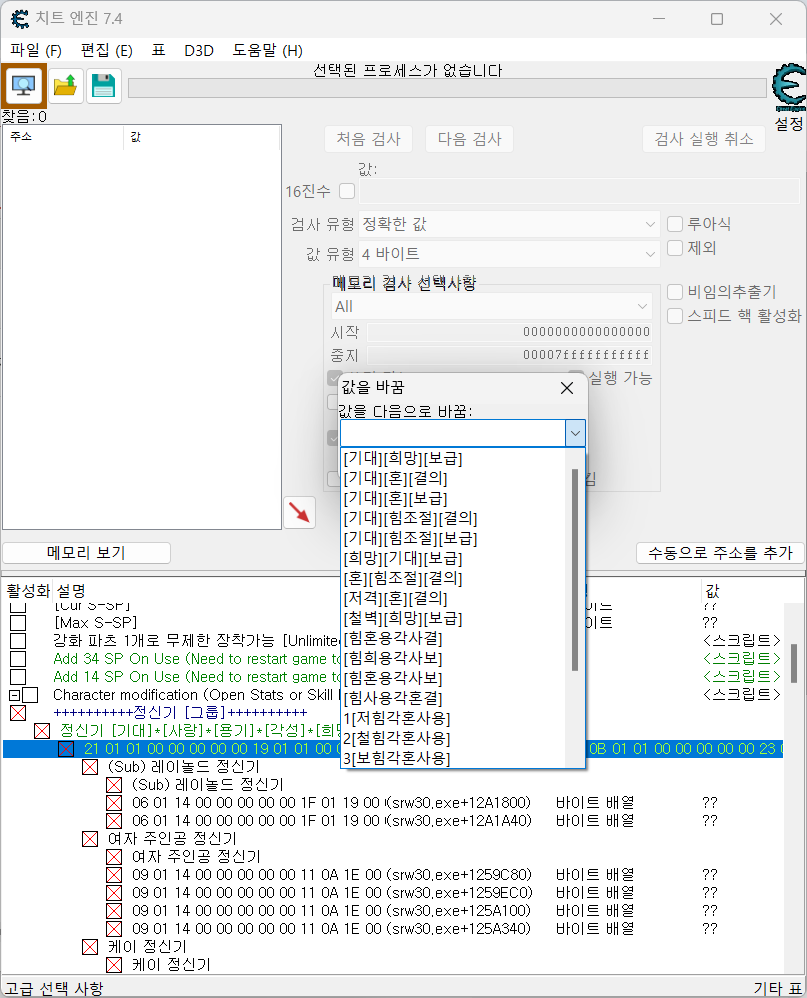The image size is (807, 998).
Task: Toggle the 16진수 checkbox
Action: 347,191
